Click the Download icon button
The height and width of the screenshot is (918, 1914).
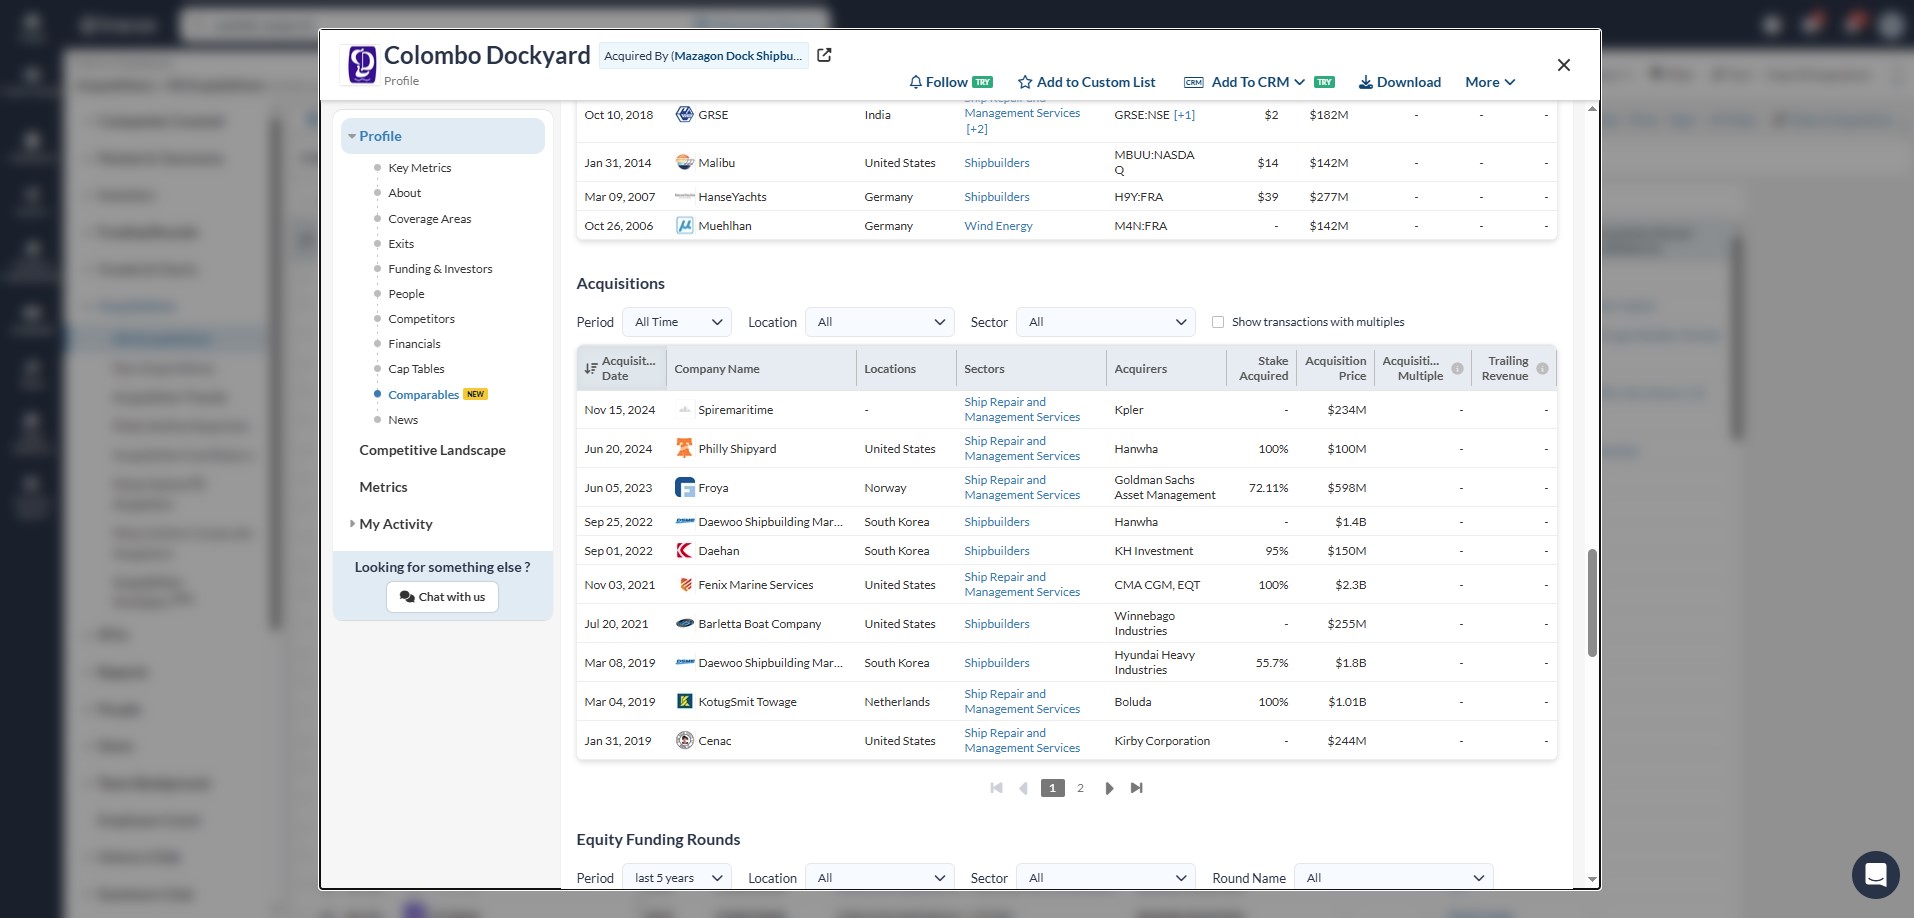pyautogui.click(x=1365, y=82)
